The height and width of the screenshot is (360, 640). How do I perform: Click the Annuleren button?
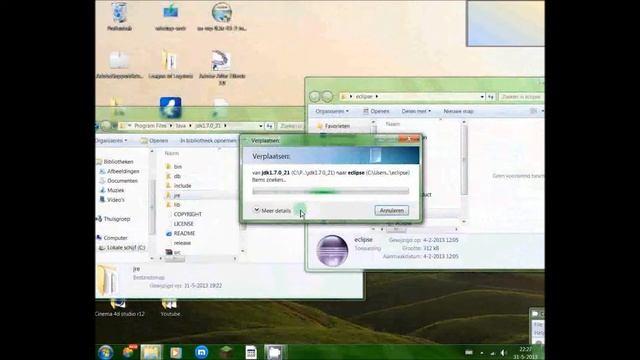(391, 211)
